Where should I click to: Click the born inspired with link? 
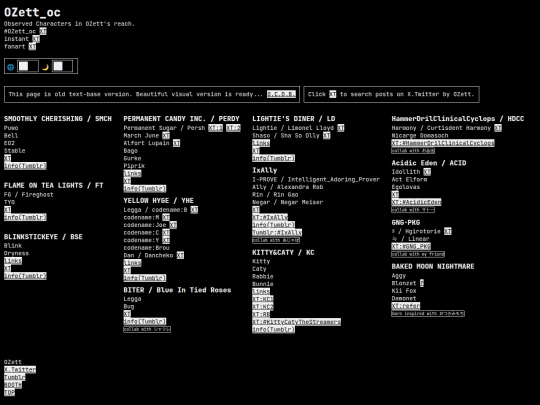(428, 314)
